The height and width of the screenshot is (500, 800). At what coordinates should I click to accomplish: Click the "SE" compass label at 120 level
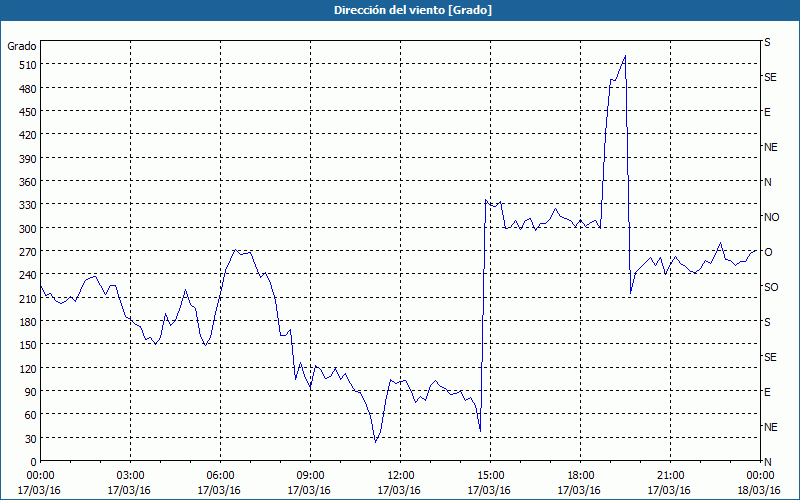770,357
